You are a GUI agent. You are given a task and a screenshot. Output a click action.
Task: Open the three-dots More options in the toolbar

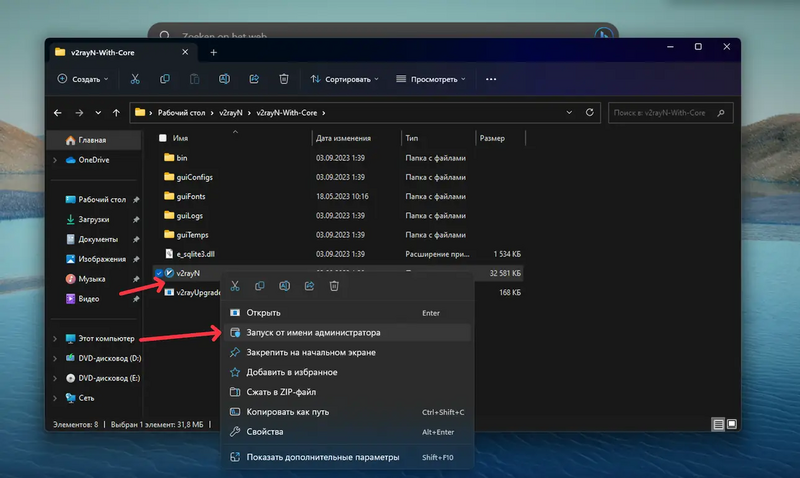491,79
